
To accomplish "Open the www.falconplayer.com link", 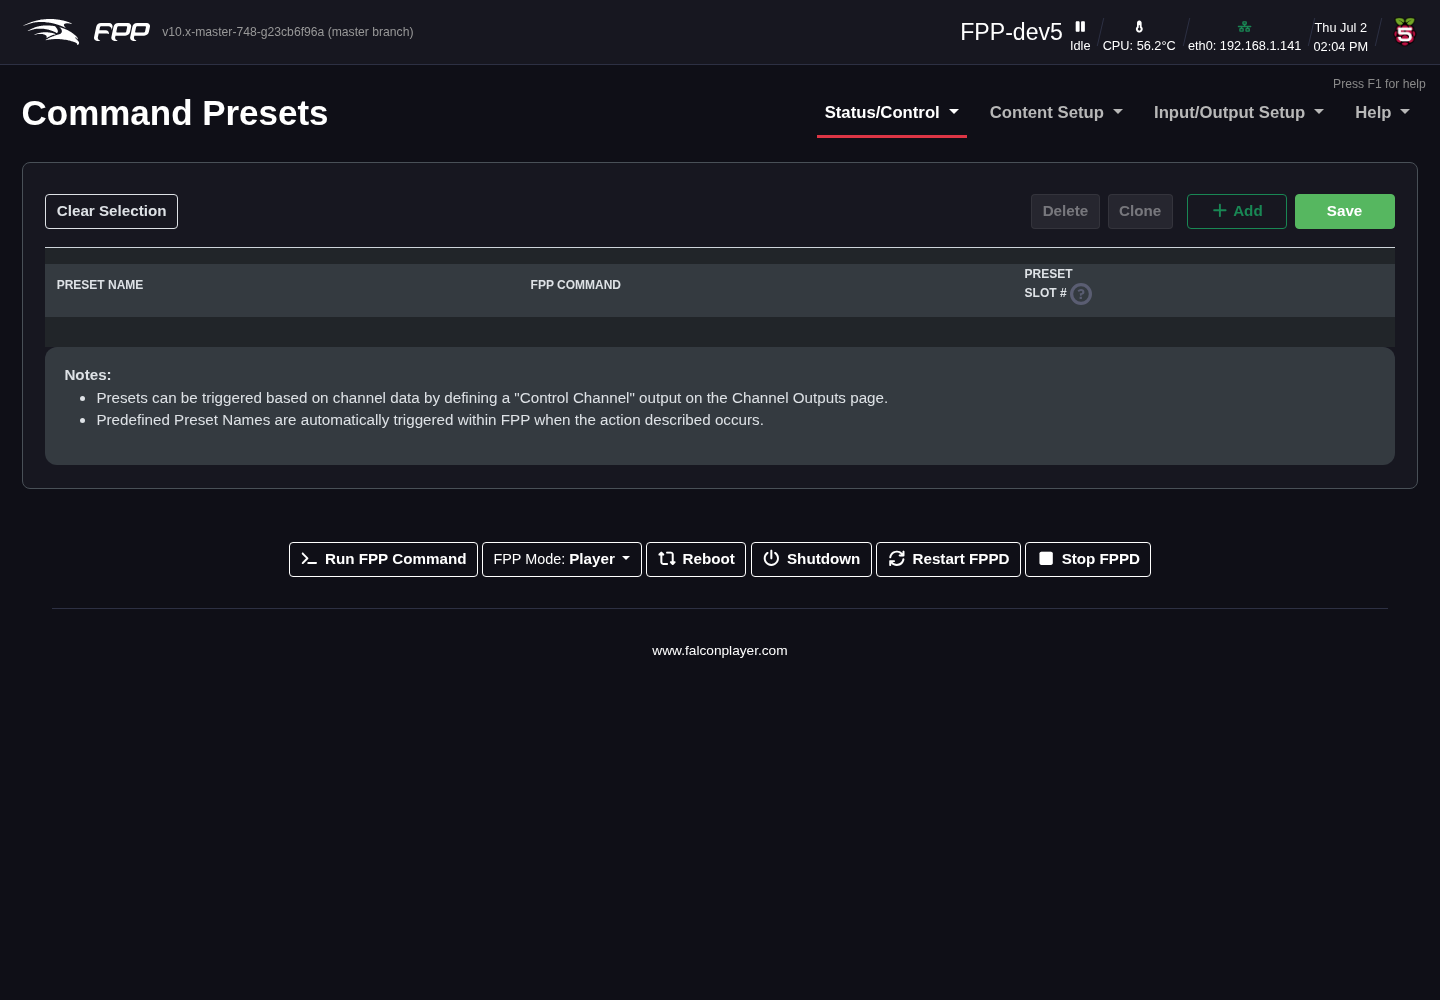I will click(x=720, y=650).
